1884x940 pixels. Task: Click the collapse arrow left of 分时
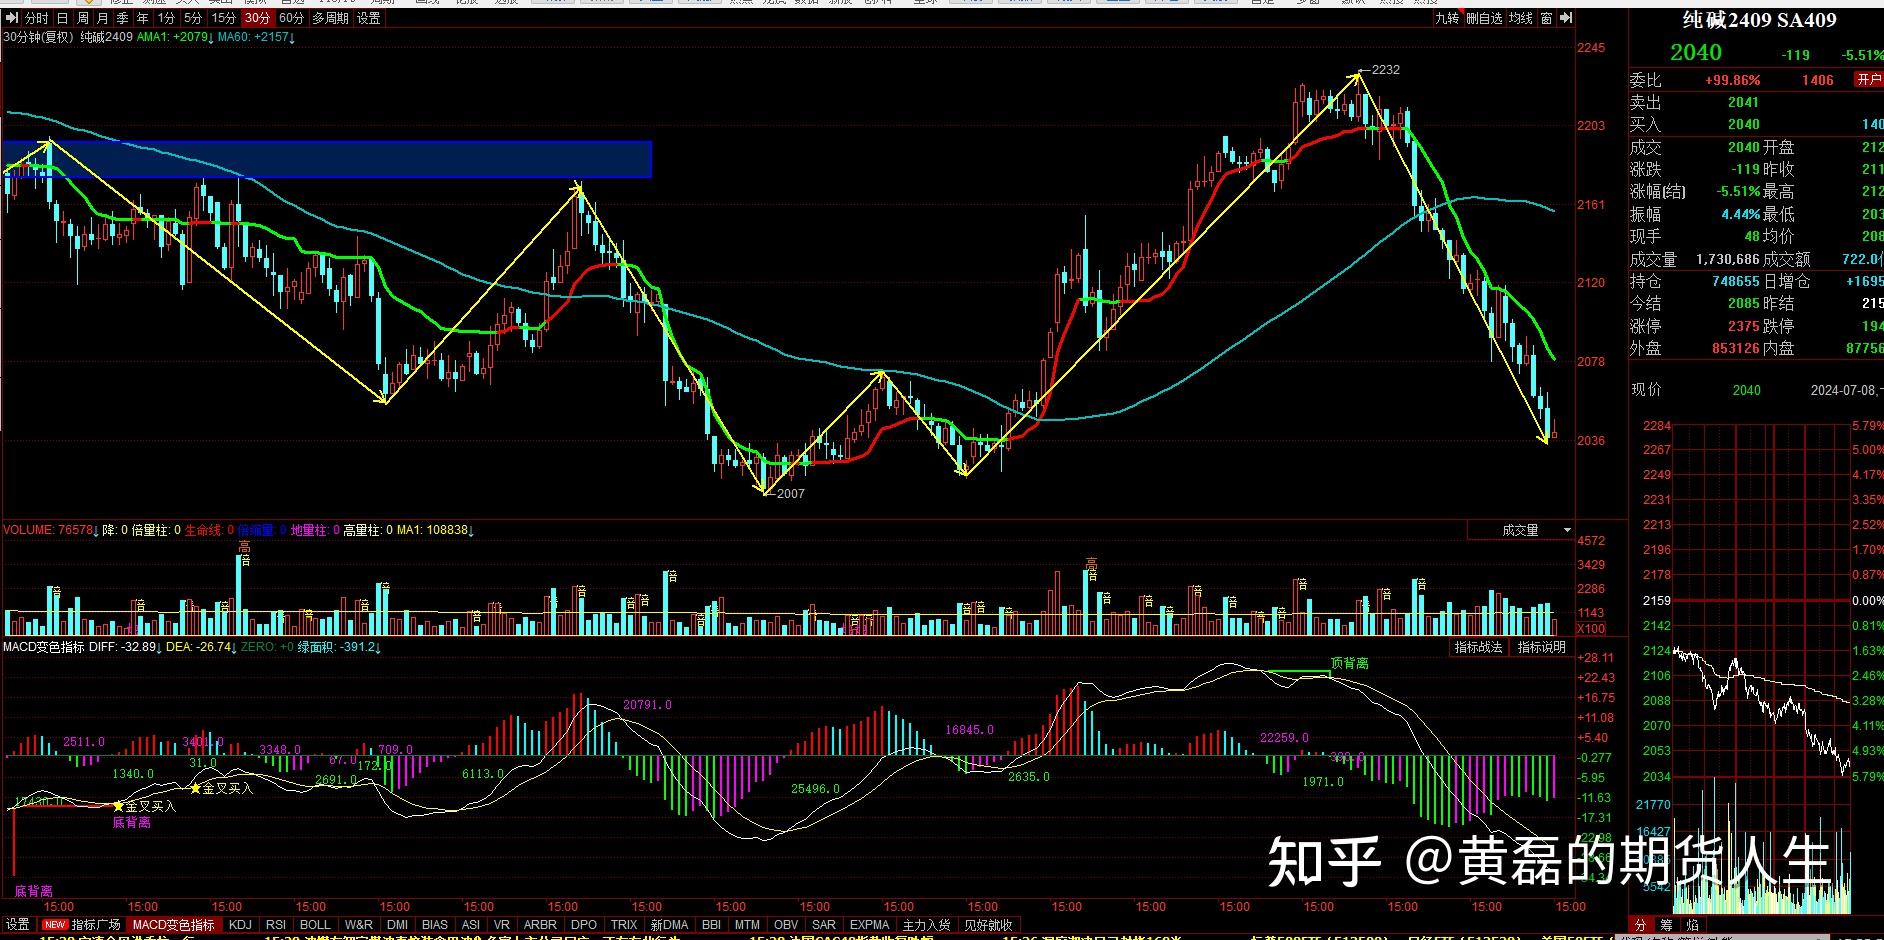click(11, 18)
